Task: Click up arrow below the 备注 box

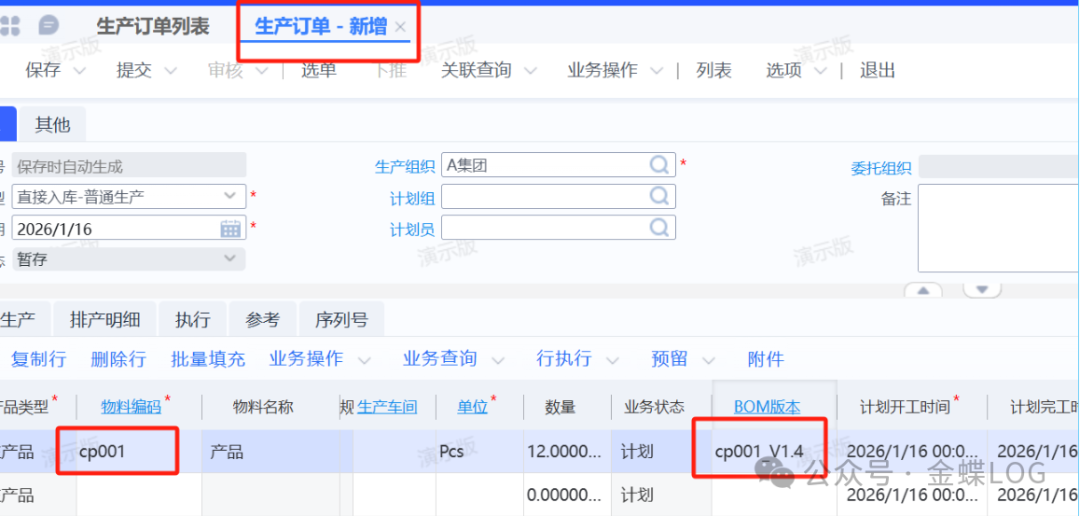Action: coord(923,290)
